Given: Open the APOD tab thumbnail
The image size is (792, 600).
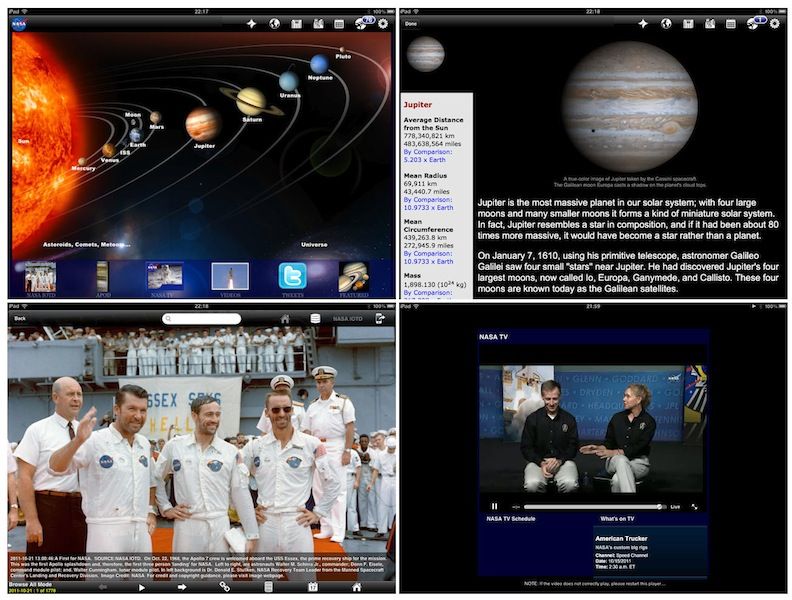Looking at the screenshot, I should [103, 276].
